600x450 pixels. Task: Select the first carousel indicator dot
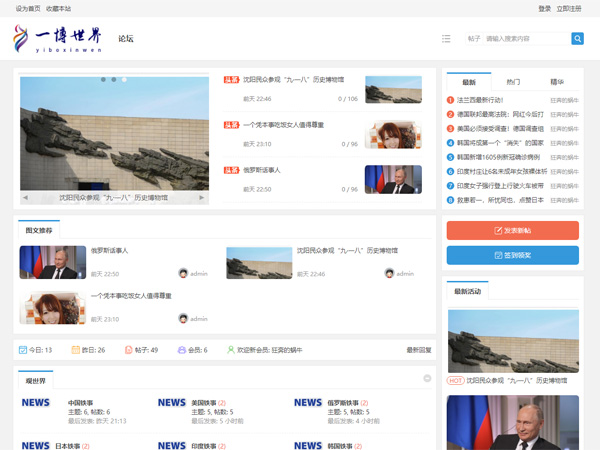click(103, 80)
